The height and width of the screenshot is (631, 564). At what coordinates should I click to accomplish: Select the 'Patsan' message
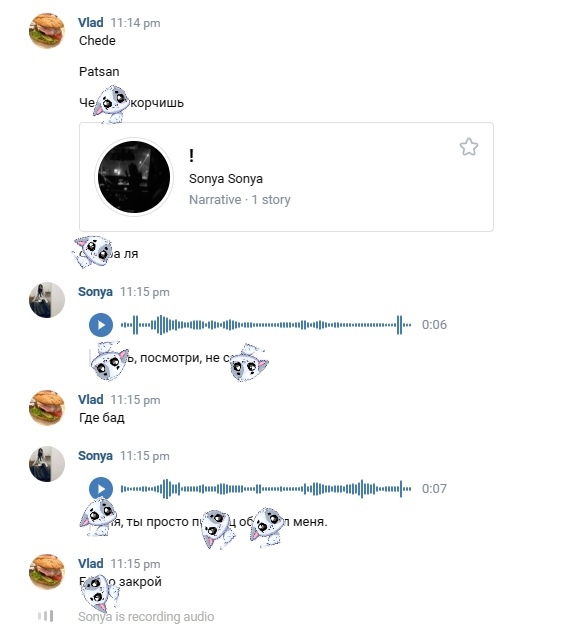point(99,72)
